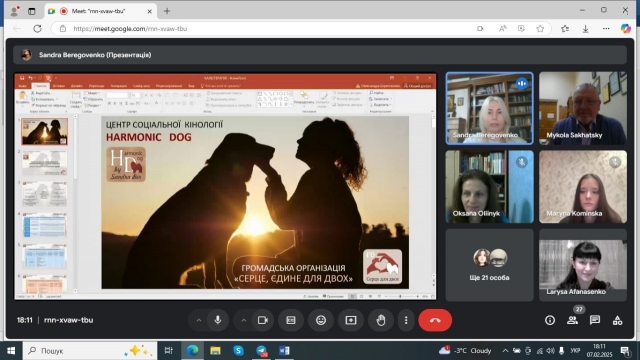Open the Copilot sidebar icon
Image resolution: width=640 pixels, height=360 pixels.
(625, 29)
